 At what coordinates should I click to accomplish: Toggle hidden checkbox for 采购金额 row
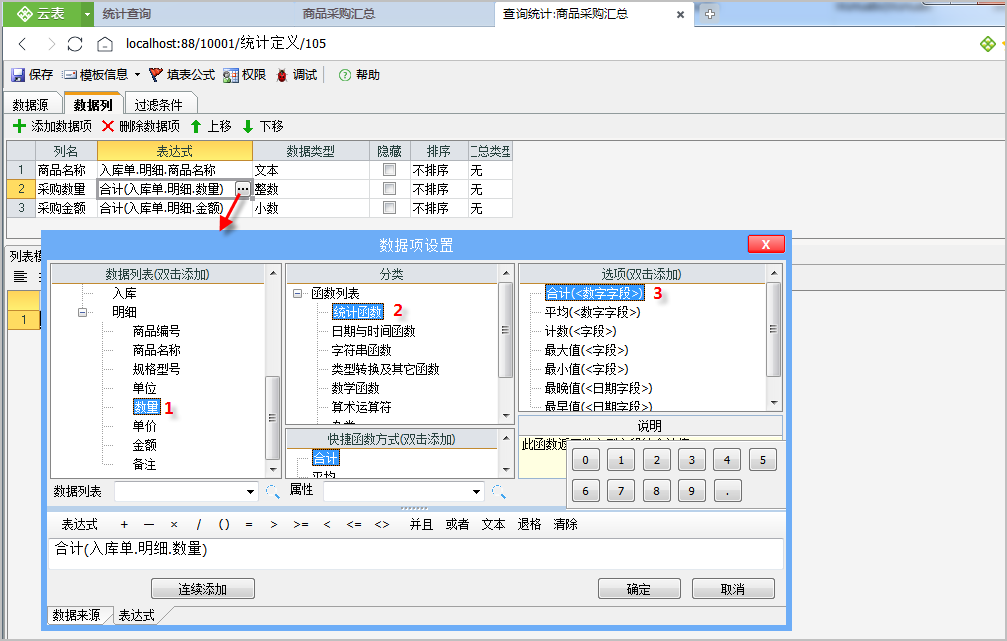[x=389, y=207]
